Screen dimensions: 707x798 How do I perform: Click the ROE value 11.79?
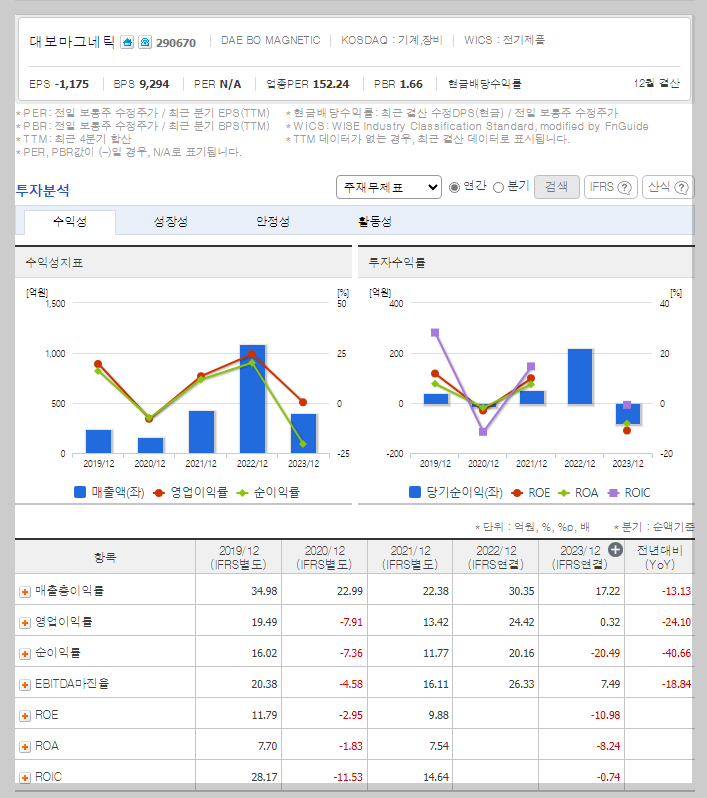tap(264, 716)
